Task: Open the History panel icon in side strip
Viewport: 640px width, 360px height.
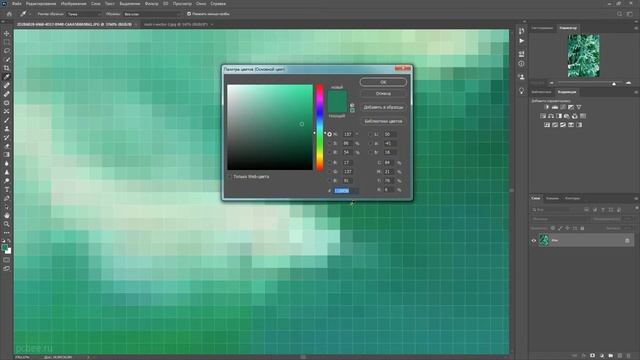Action: tap(521, 31)
